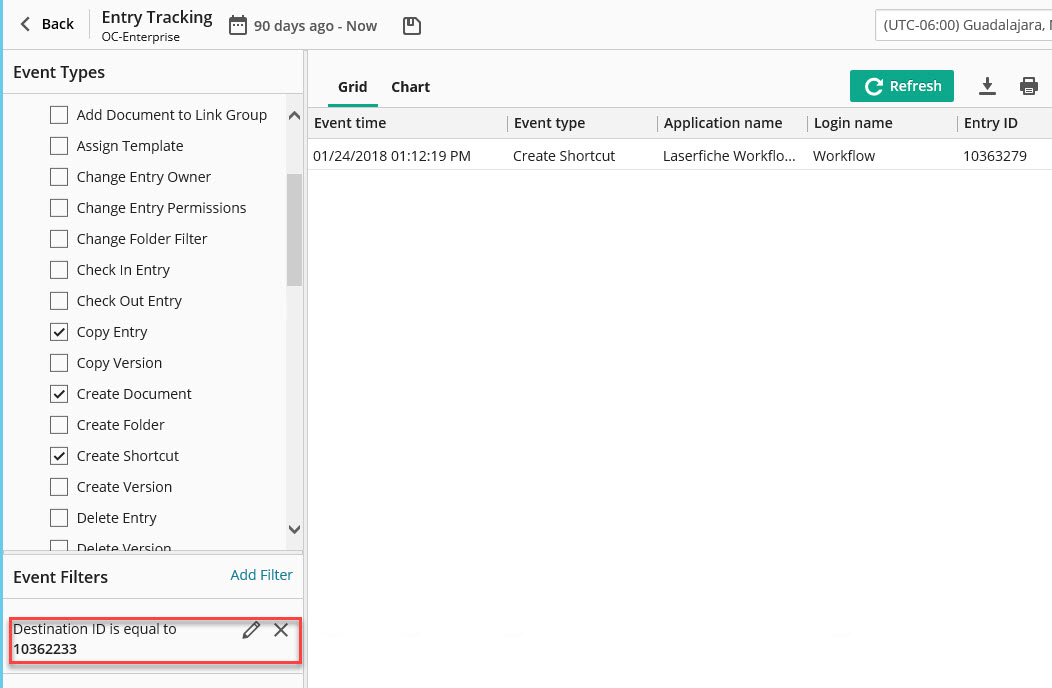Enable the Create Folder checkbox
Screen dimensions: 1052x688
[x=60, y=425]
